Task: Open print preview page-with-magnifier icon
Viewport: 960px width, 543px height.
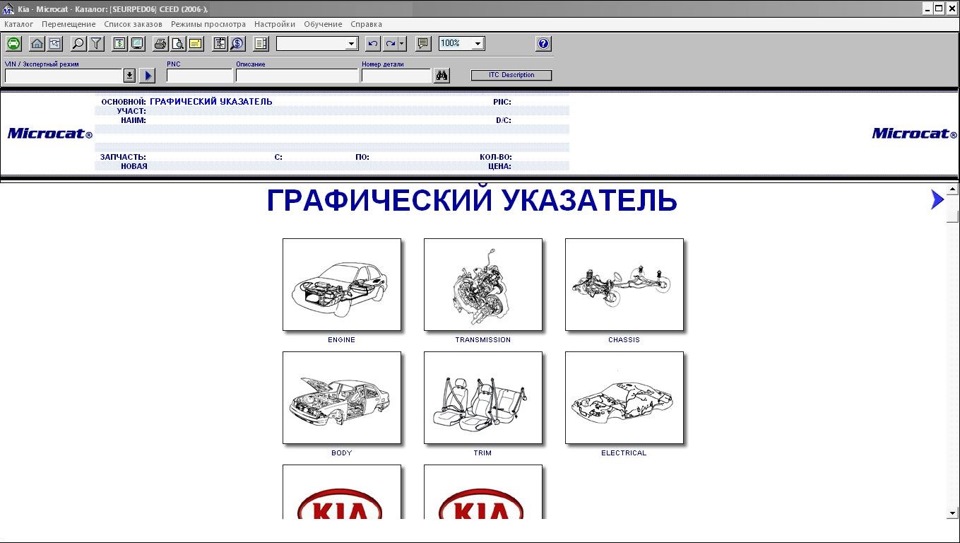Action: [178, 43]
